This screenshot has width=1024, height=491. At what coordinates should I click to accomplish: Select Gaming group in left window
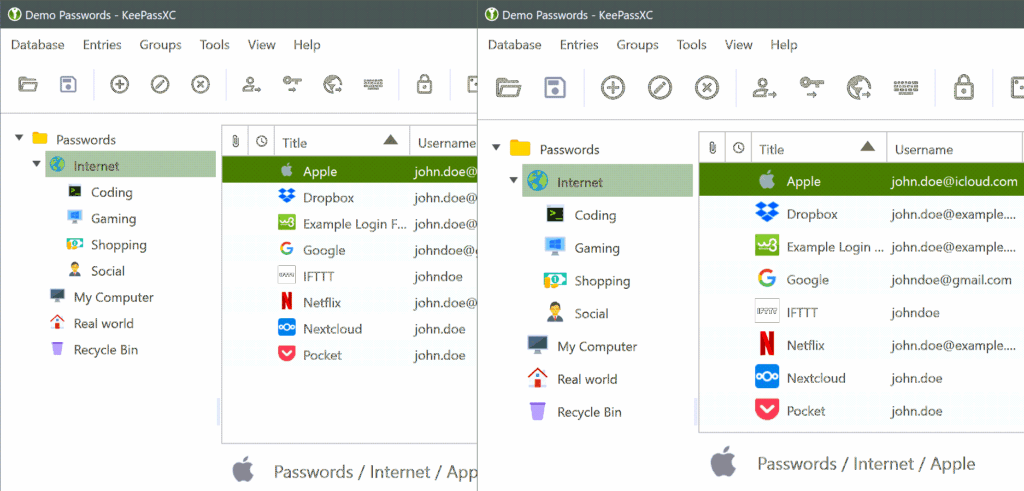[114, 219]
